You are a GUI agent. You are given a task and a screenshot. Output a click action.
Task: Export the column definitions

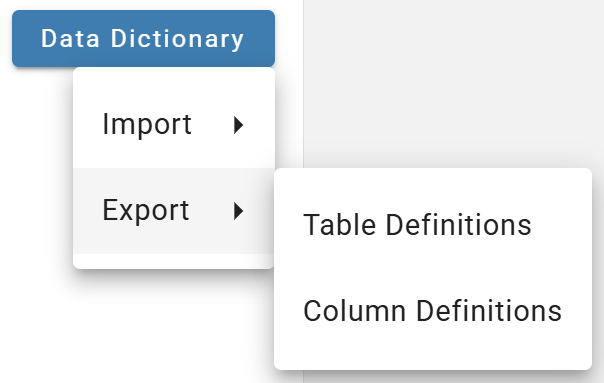click(x=433, y=311)
